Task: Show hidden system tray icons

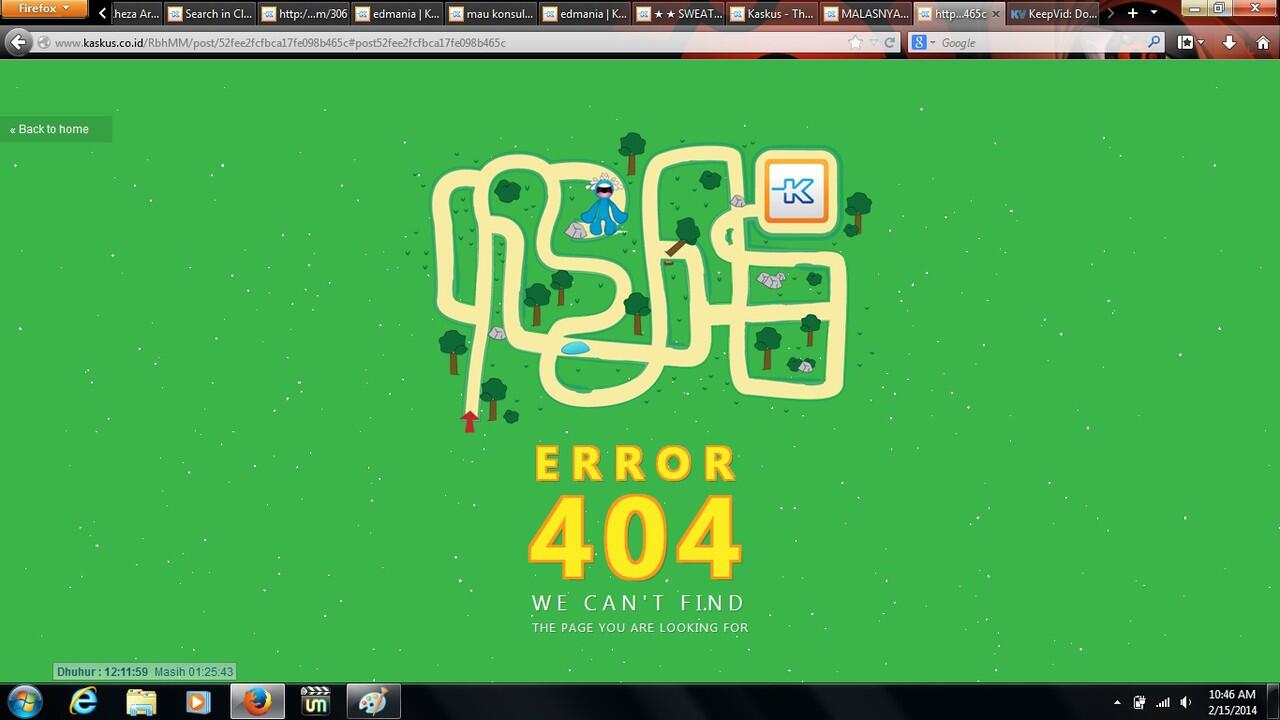Action: 1117,702
